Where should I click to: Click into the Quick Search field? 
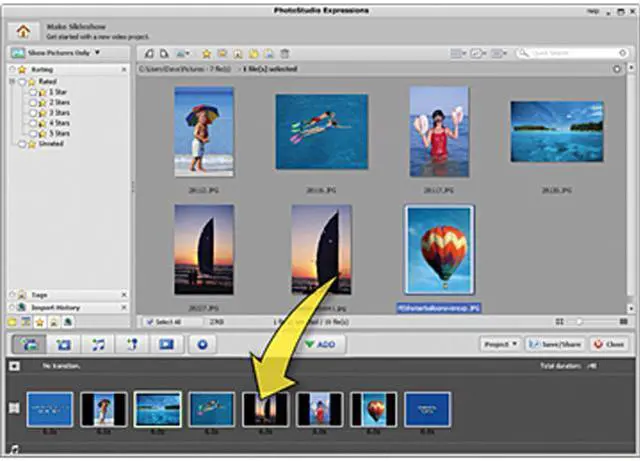(x=573, y=53)
